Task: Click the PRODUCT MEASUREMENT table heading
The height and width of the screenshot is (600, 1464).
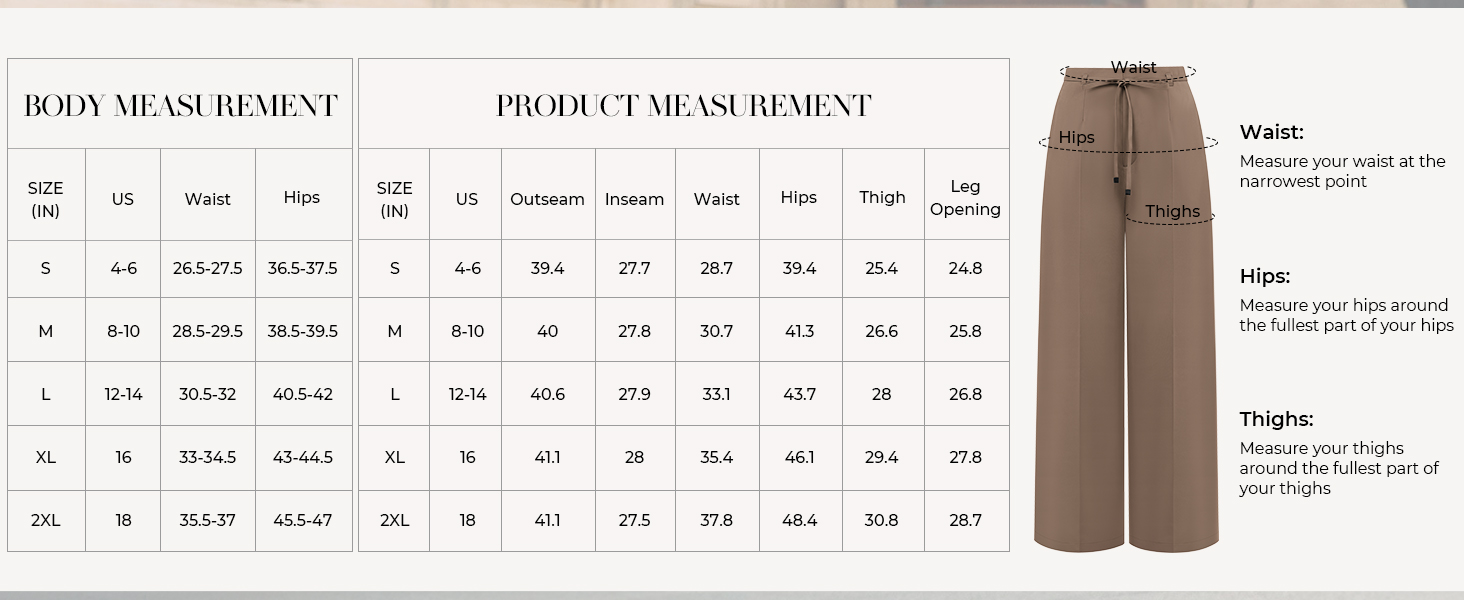Action: click(684, 106)
